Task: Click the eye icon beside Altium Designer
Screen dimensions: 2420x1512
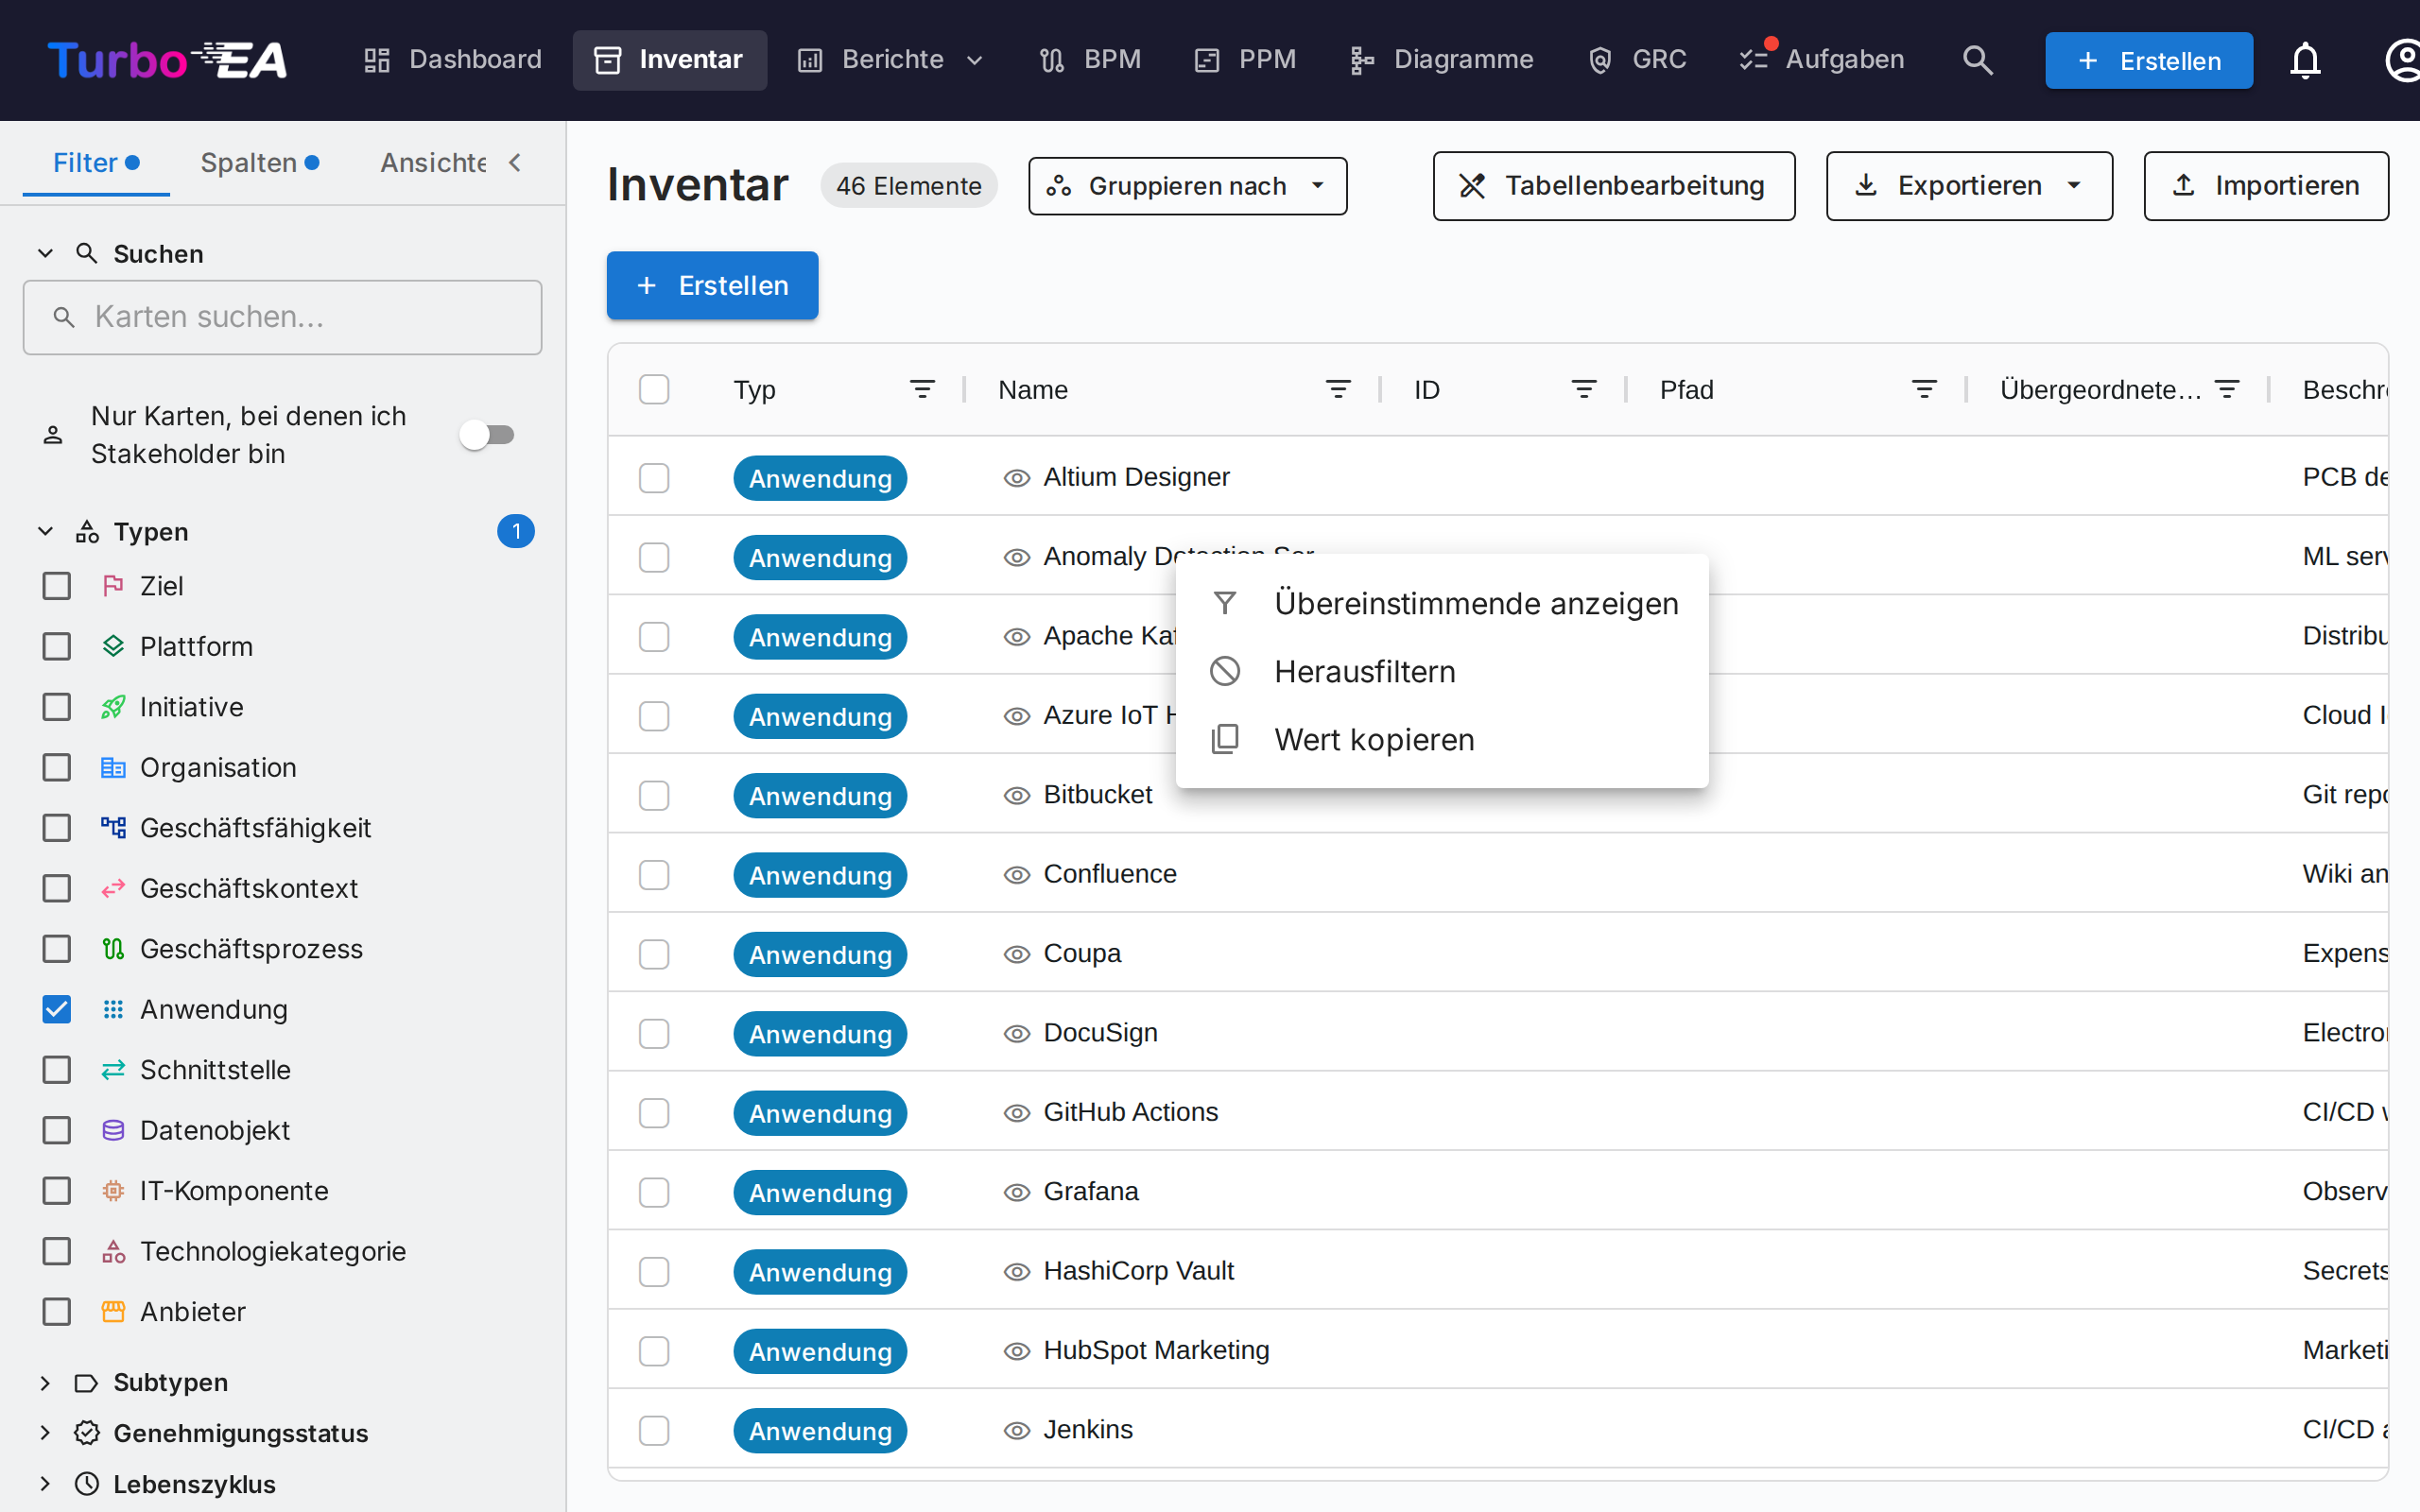Action: (1016, 478)
